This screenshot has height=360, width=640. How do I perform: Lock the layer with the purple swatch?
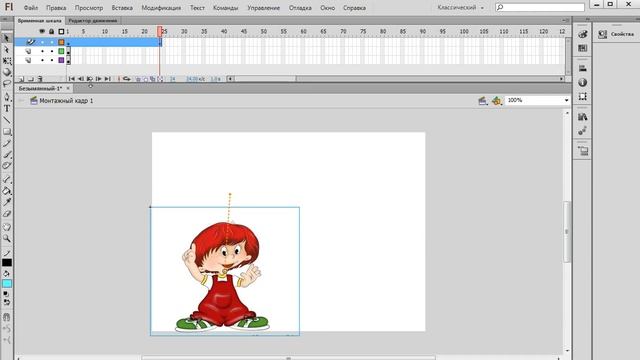tap(52, 60)
